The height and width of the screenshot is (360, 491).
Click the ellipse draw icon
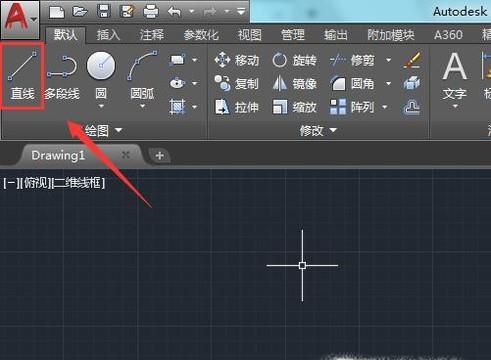(177, 83)
